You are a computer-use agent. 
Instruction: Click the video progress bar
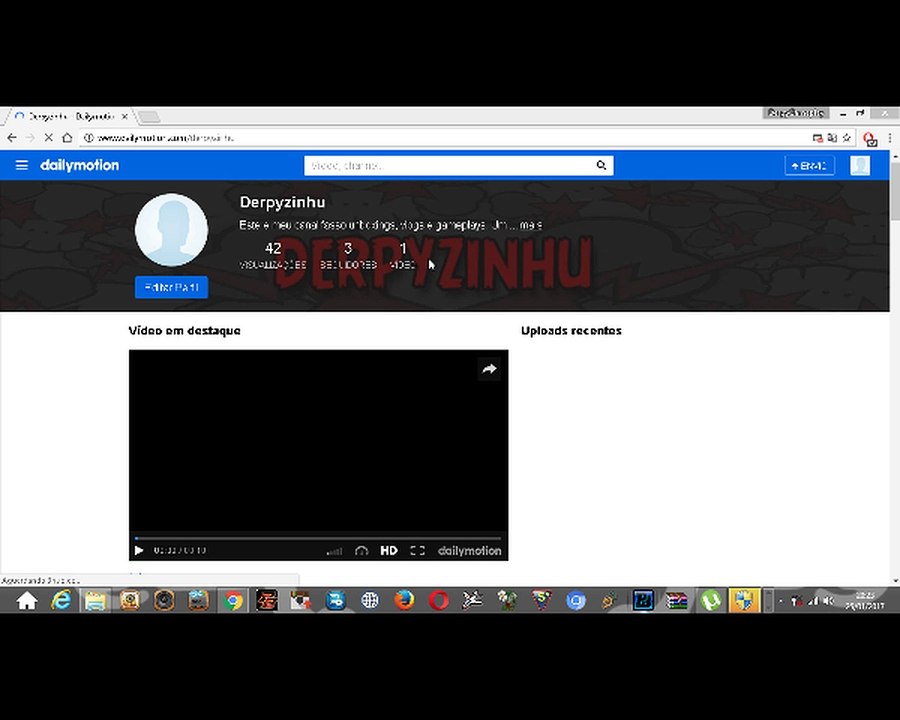click(318, 539)
